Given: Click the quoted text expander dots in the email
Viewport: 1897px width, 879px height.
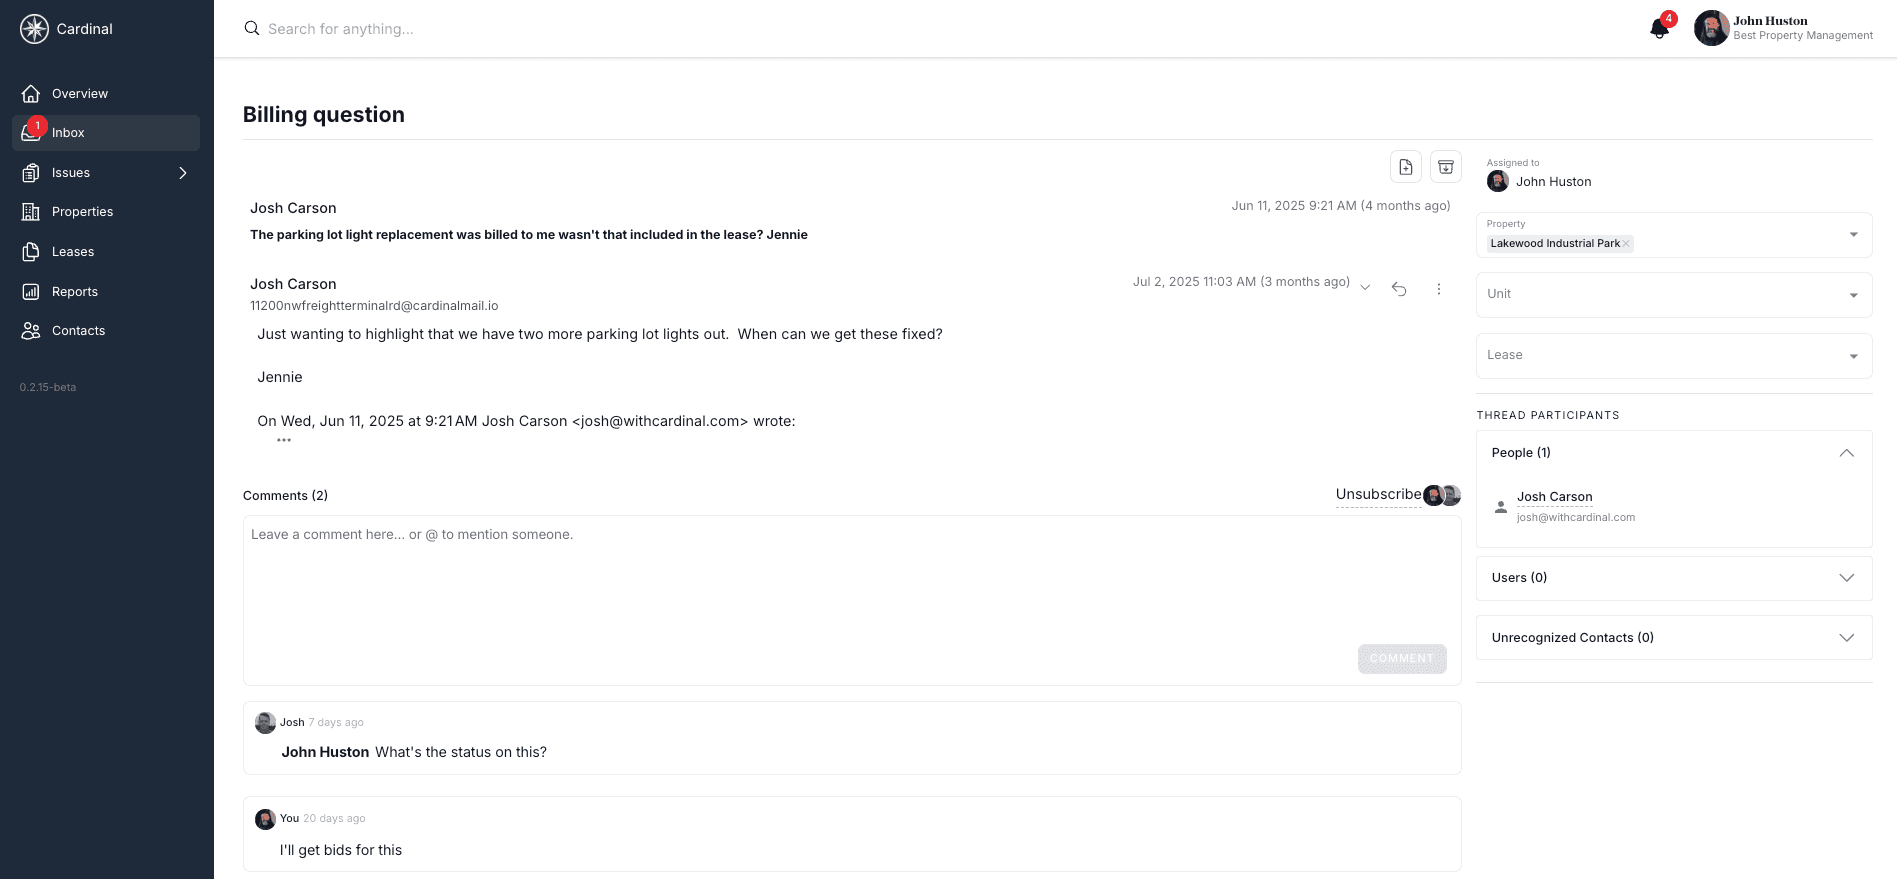Looking at the screenshot, I should tap(284, 440).
